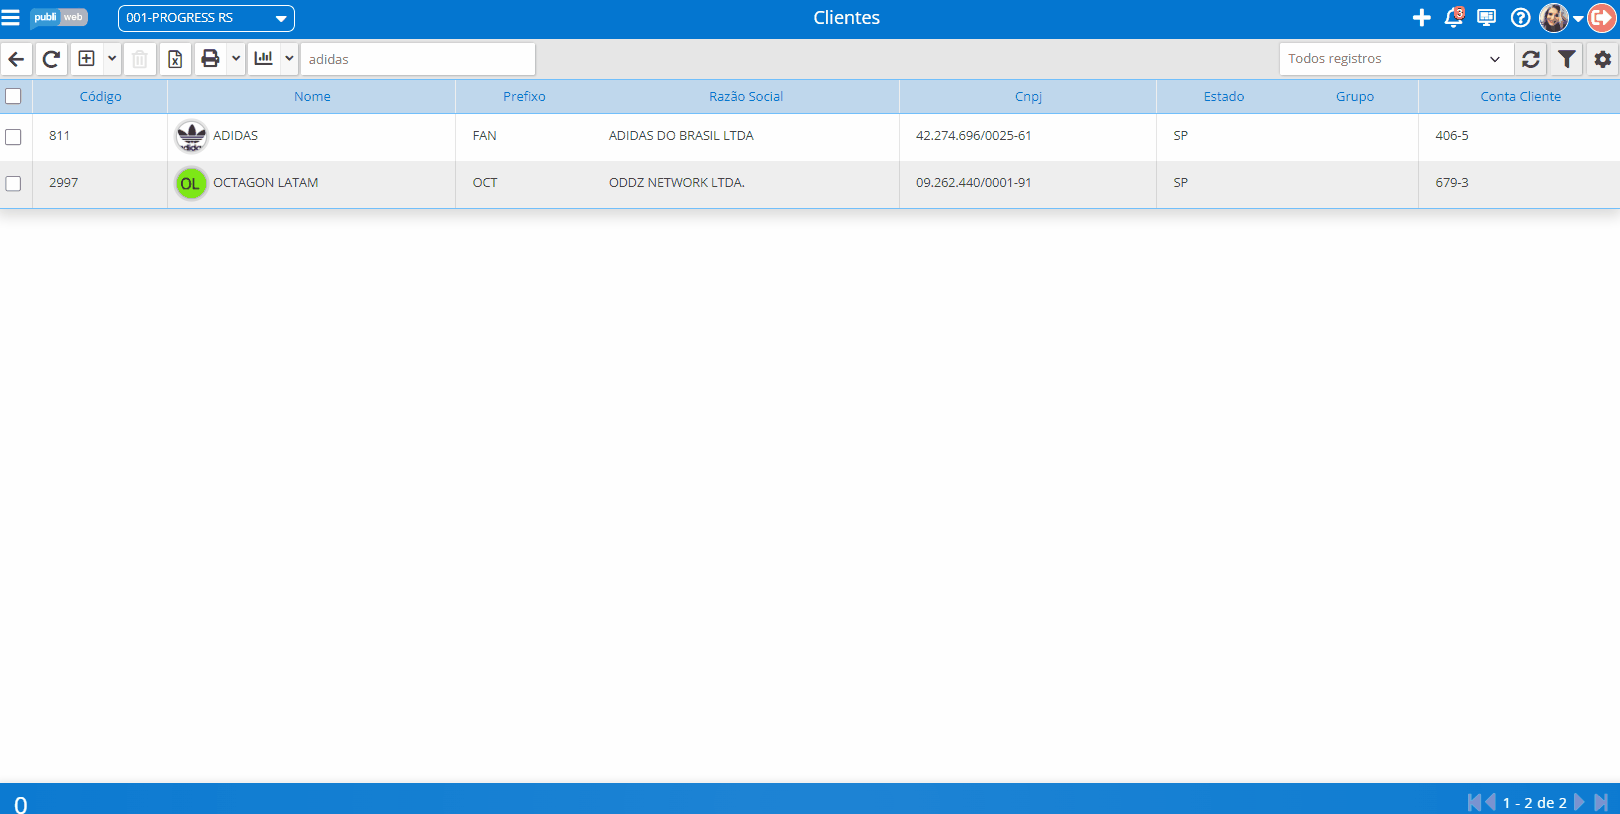Go back with the left arrow button
1620x814 pixels.
point(16,59)
